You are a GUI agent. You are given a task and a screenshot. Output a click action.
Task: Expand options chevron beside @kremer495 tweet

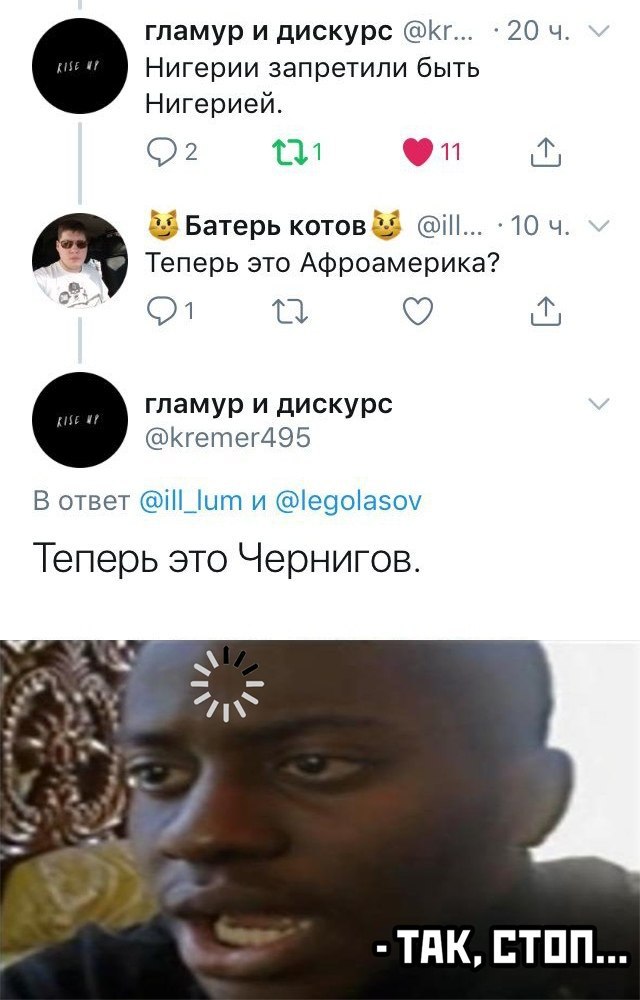pyautogui.click(x=600, y=404)
